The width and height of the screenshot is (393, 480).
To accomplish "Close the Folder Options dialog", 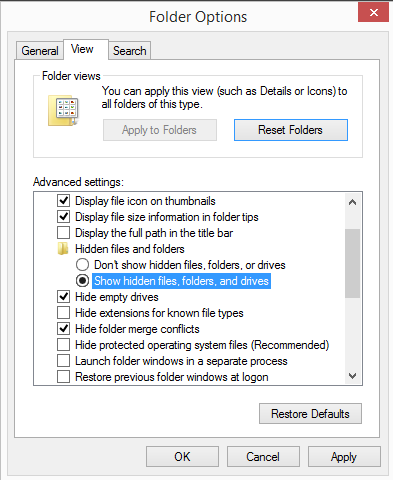I will [x=373, y=13].
